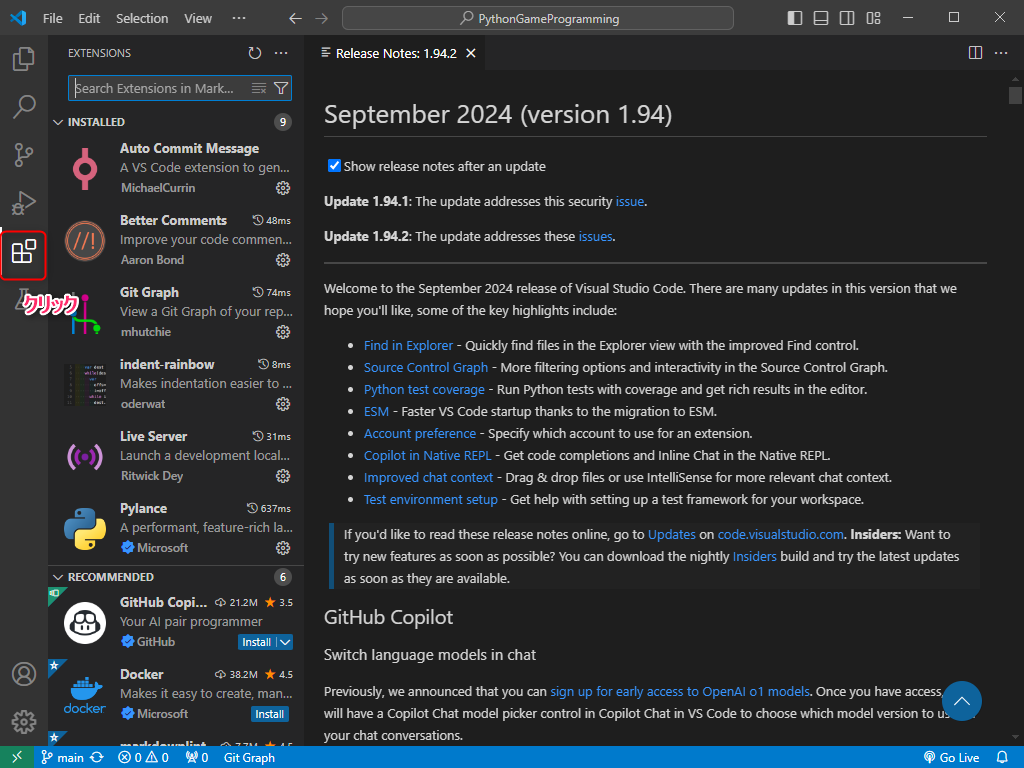Close the Release Notes: 1.94.2 tab
This screenshot has height=768, width=1024.
(x=471, y=53)
